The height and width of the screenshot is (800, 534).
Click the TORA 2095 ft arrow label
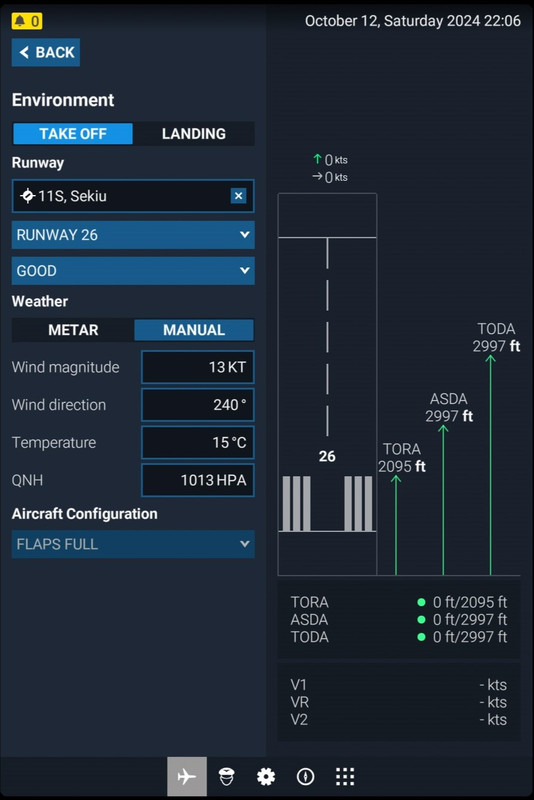pos(402,458)
